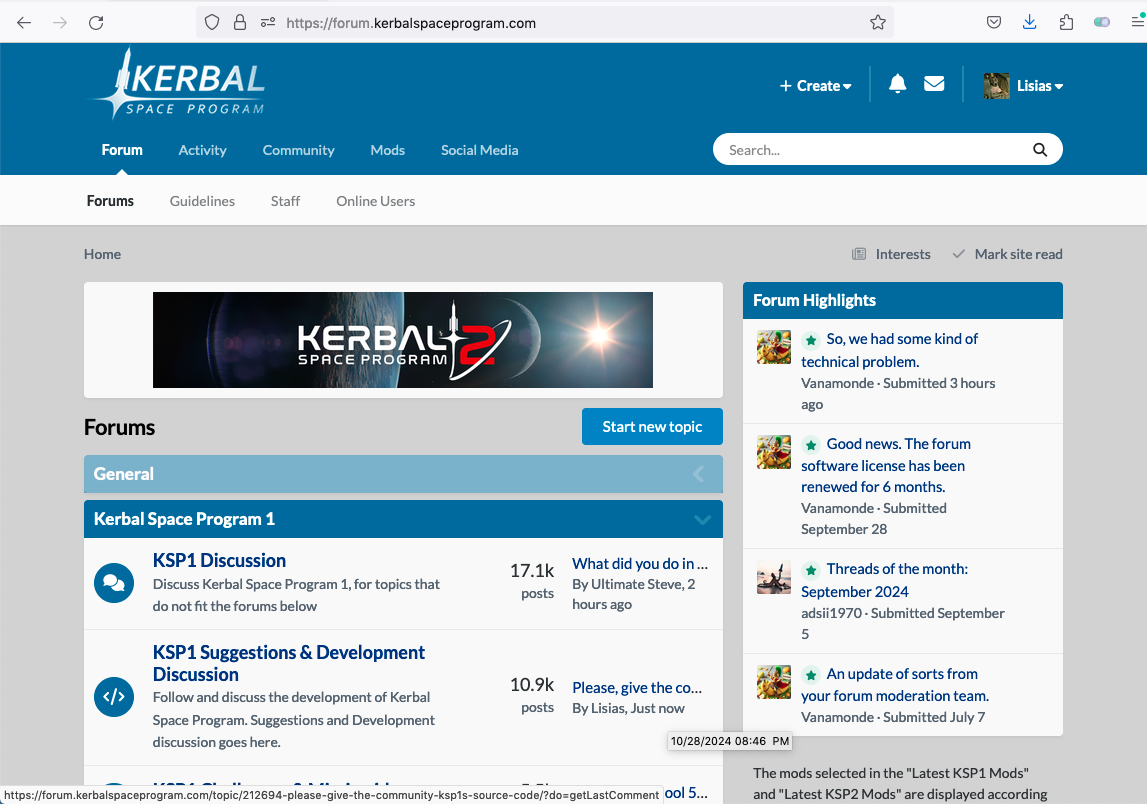Open the Staff sub-navigation link
1147x804 pixels.
285,201
